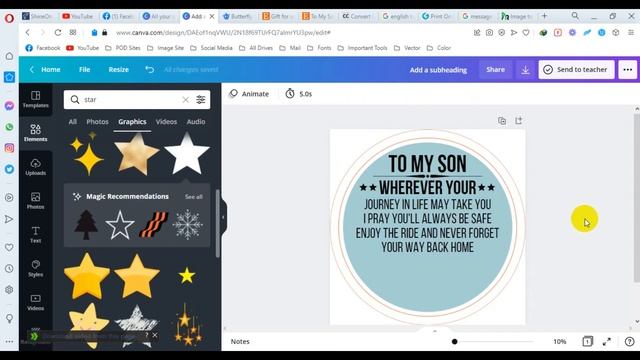Screen dimensions: 640x360
Task: Switch to the Videos results tab
Action: coord(166,122)
